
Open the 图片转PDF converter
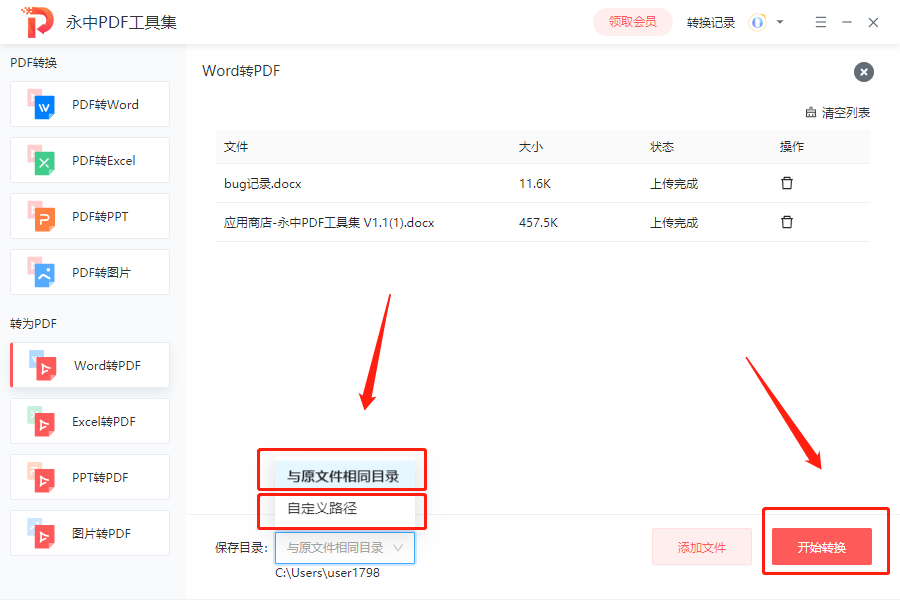[43, 534]
